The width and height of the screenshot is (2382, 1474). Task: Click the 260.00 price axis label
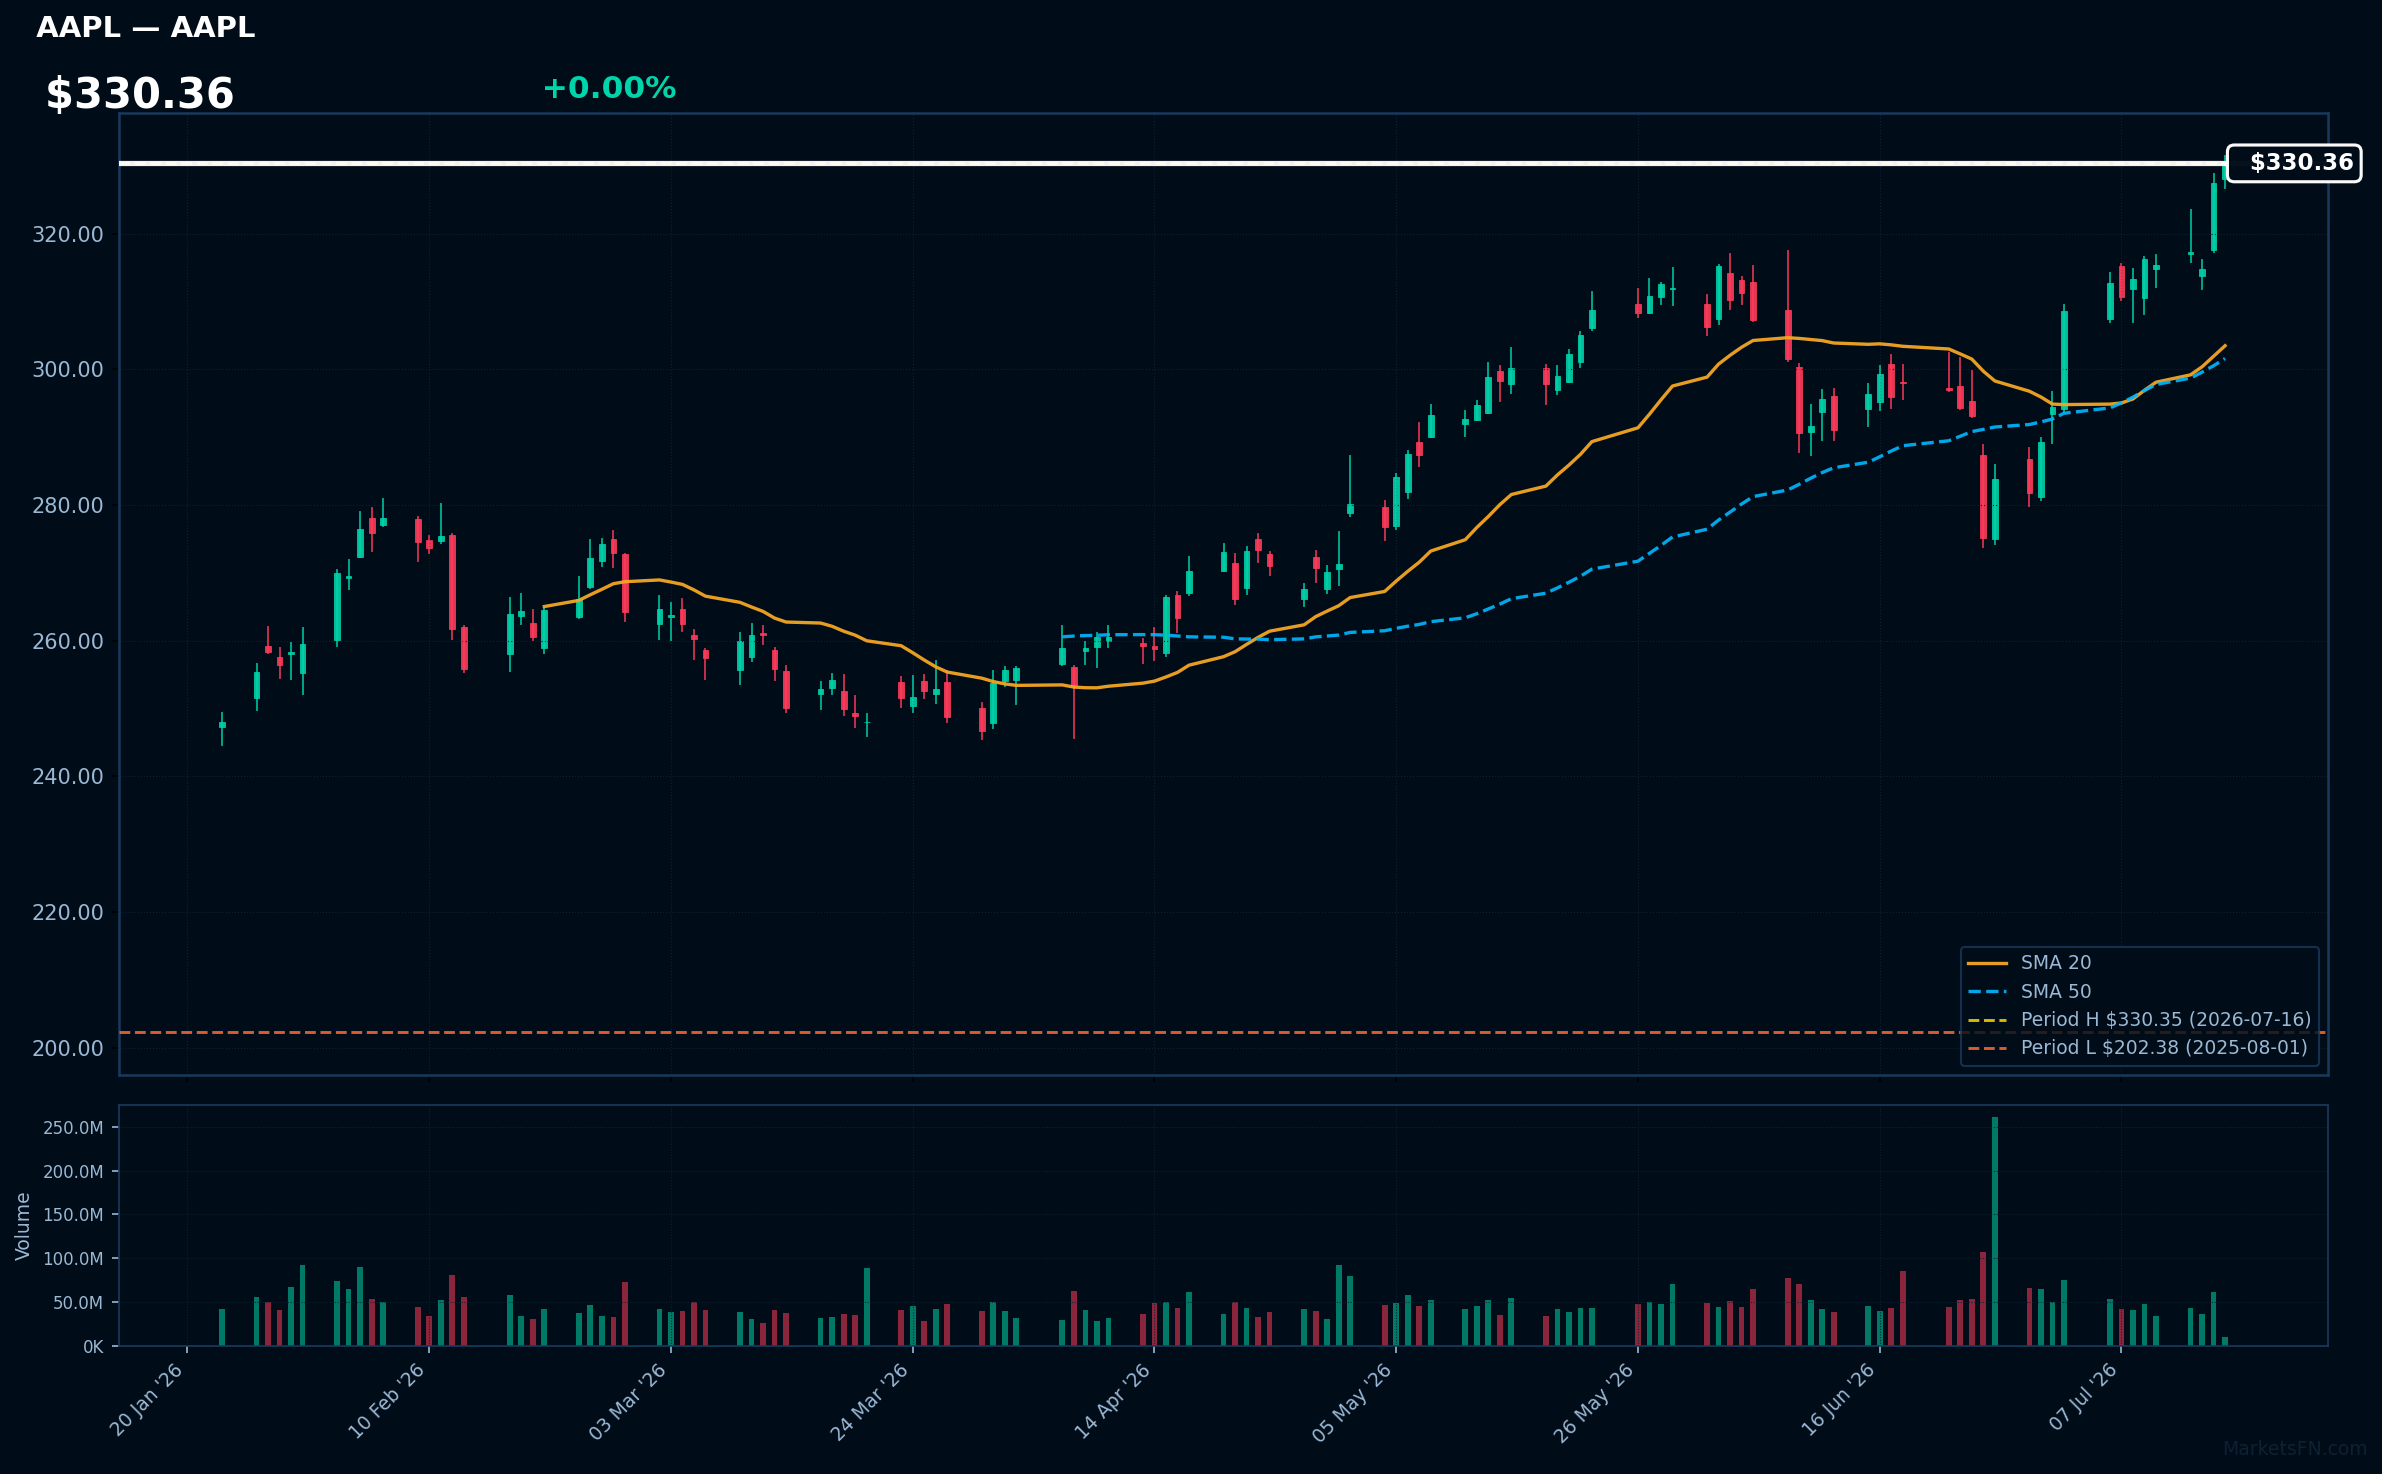[x=68, y=642]
